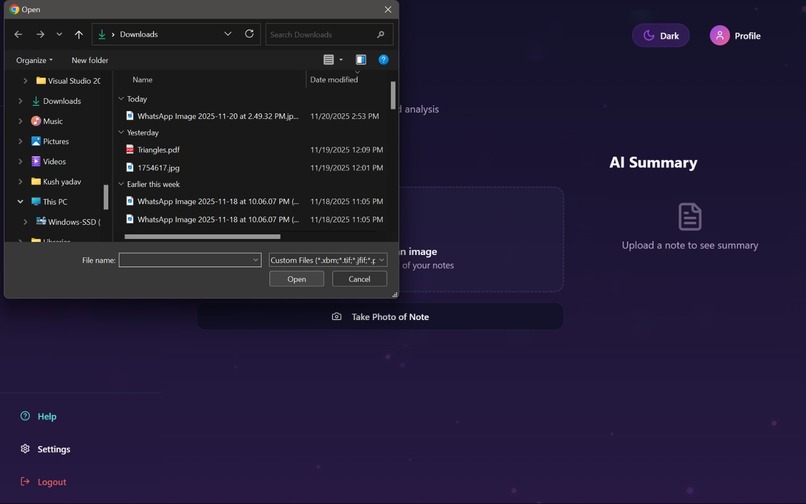Change the file view layout
Screen dimensions: 806x504
pyautogui.click(x=328, y=60)
